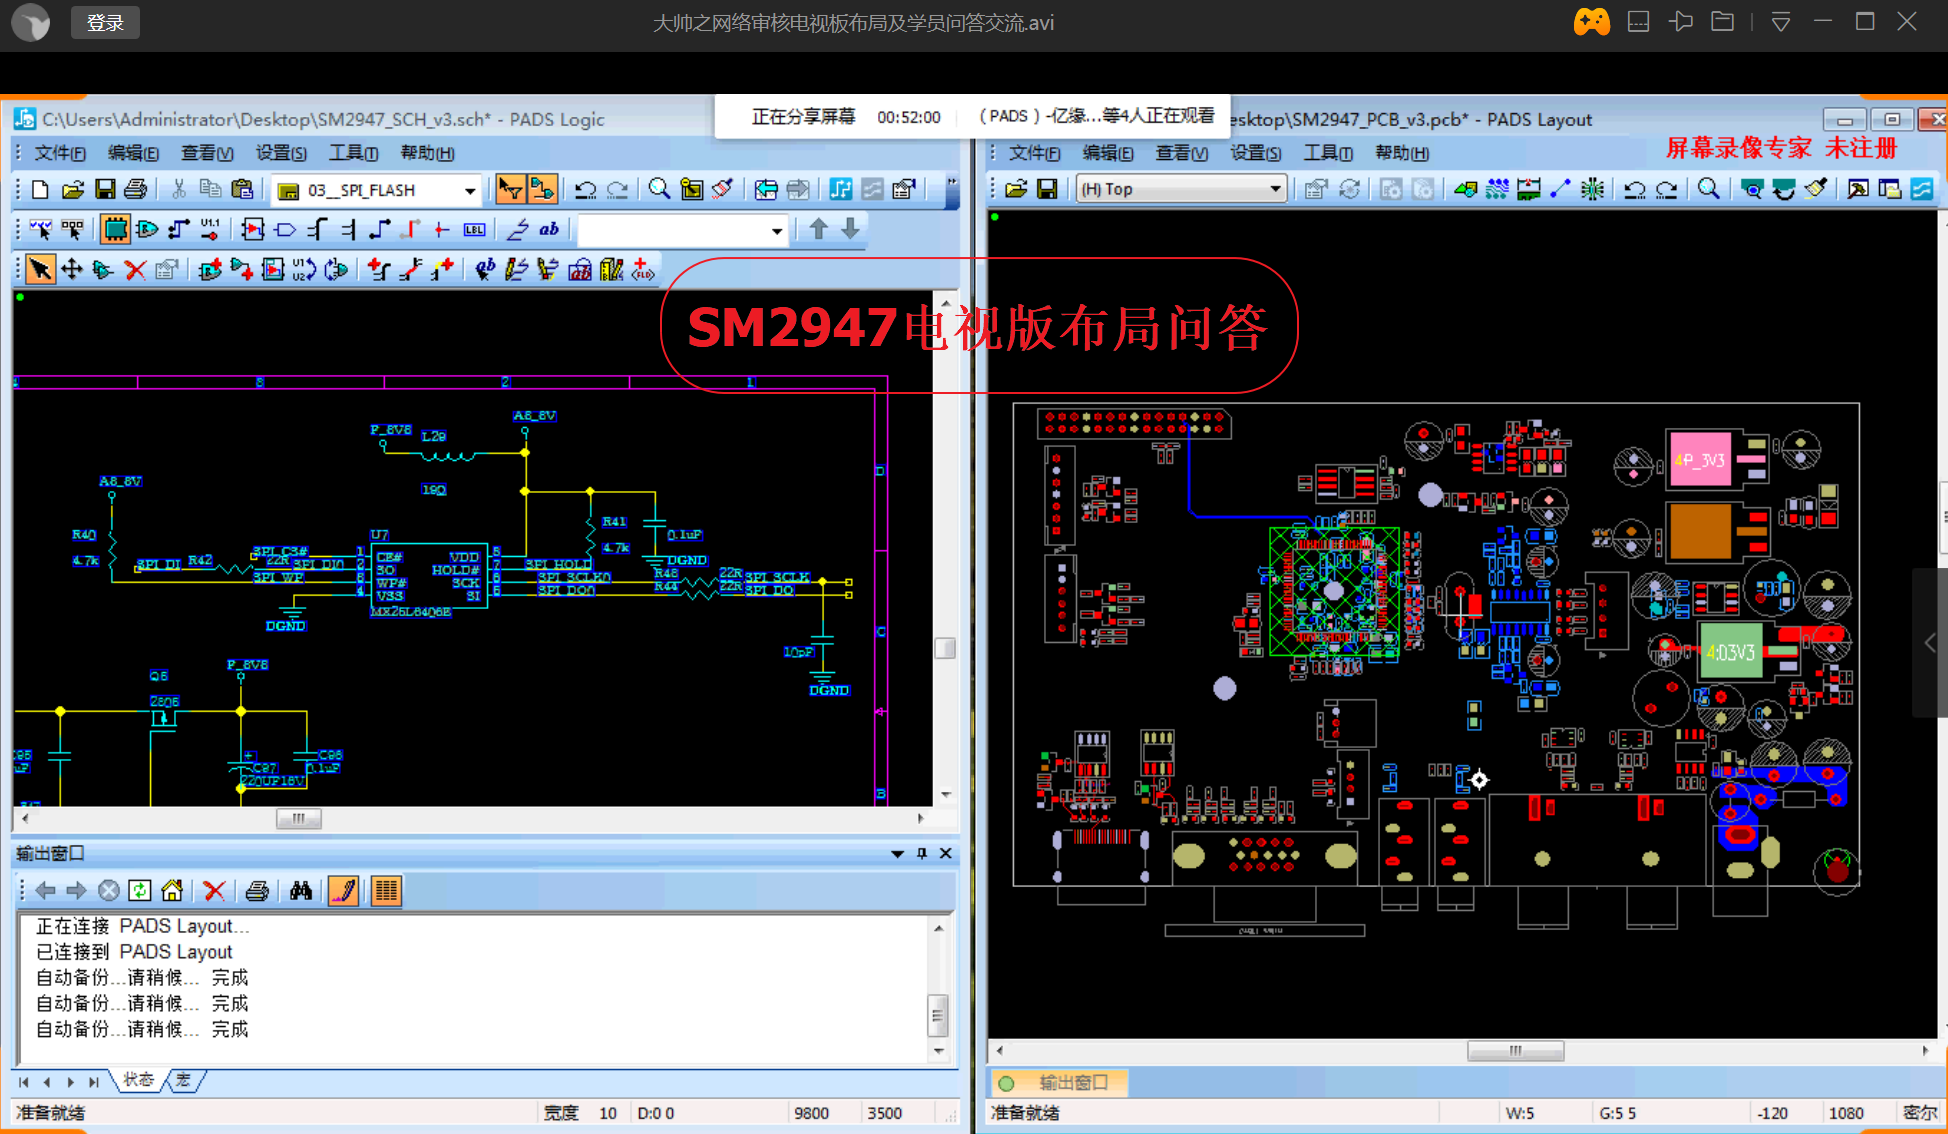The width and height of the screenshot is (1948, 1134).
Task: Expand the toolbar overflow chevron in PADS Logic
Action: [x=951, y=184]
